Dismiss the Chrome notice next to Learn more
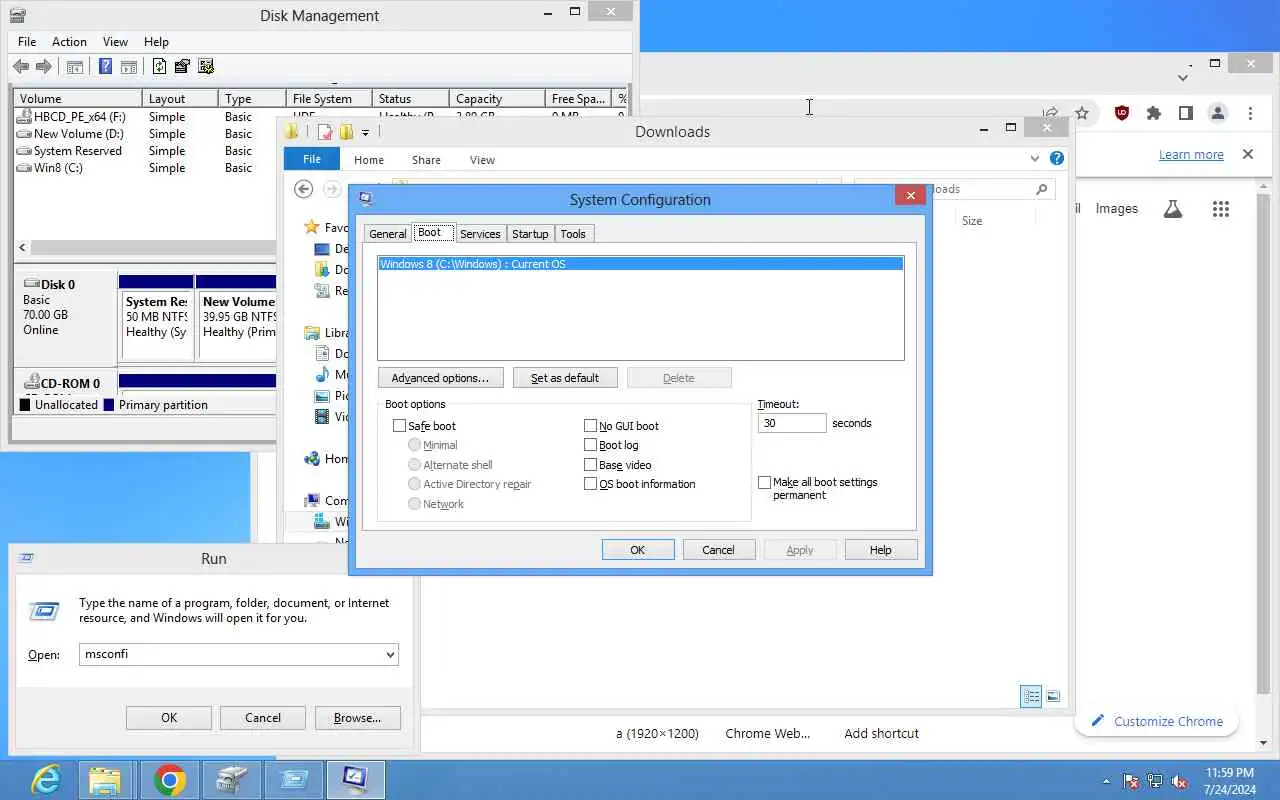The width and height of the screenshot is (1280, 800). (1248, 154)
